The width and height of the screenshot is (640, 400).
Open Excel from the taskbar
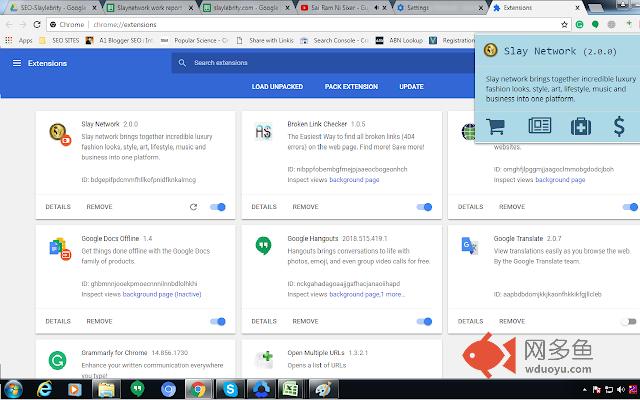[x=290, y=389]
